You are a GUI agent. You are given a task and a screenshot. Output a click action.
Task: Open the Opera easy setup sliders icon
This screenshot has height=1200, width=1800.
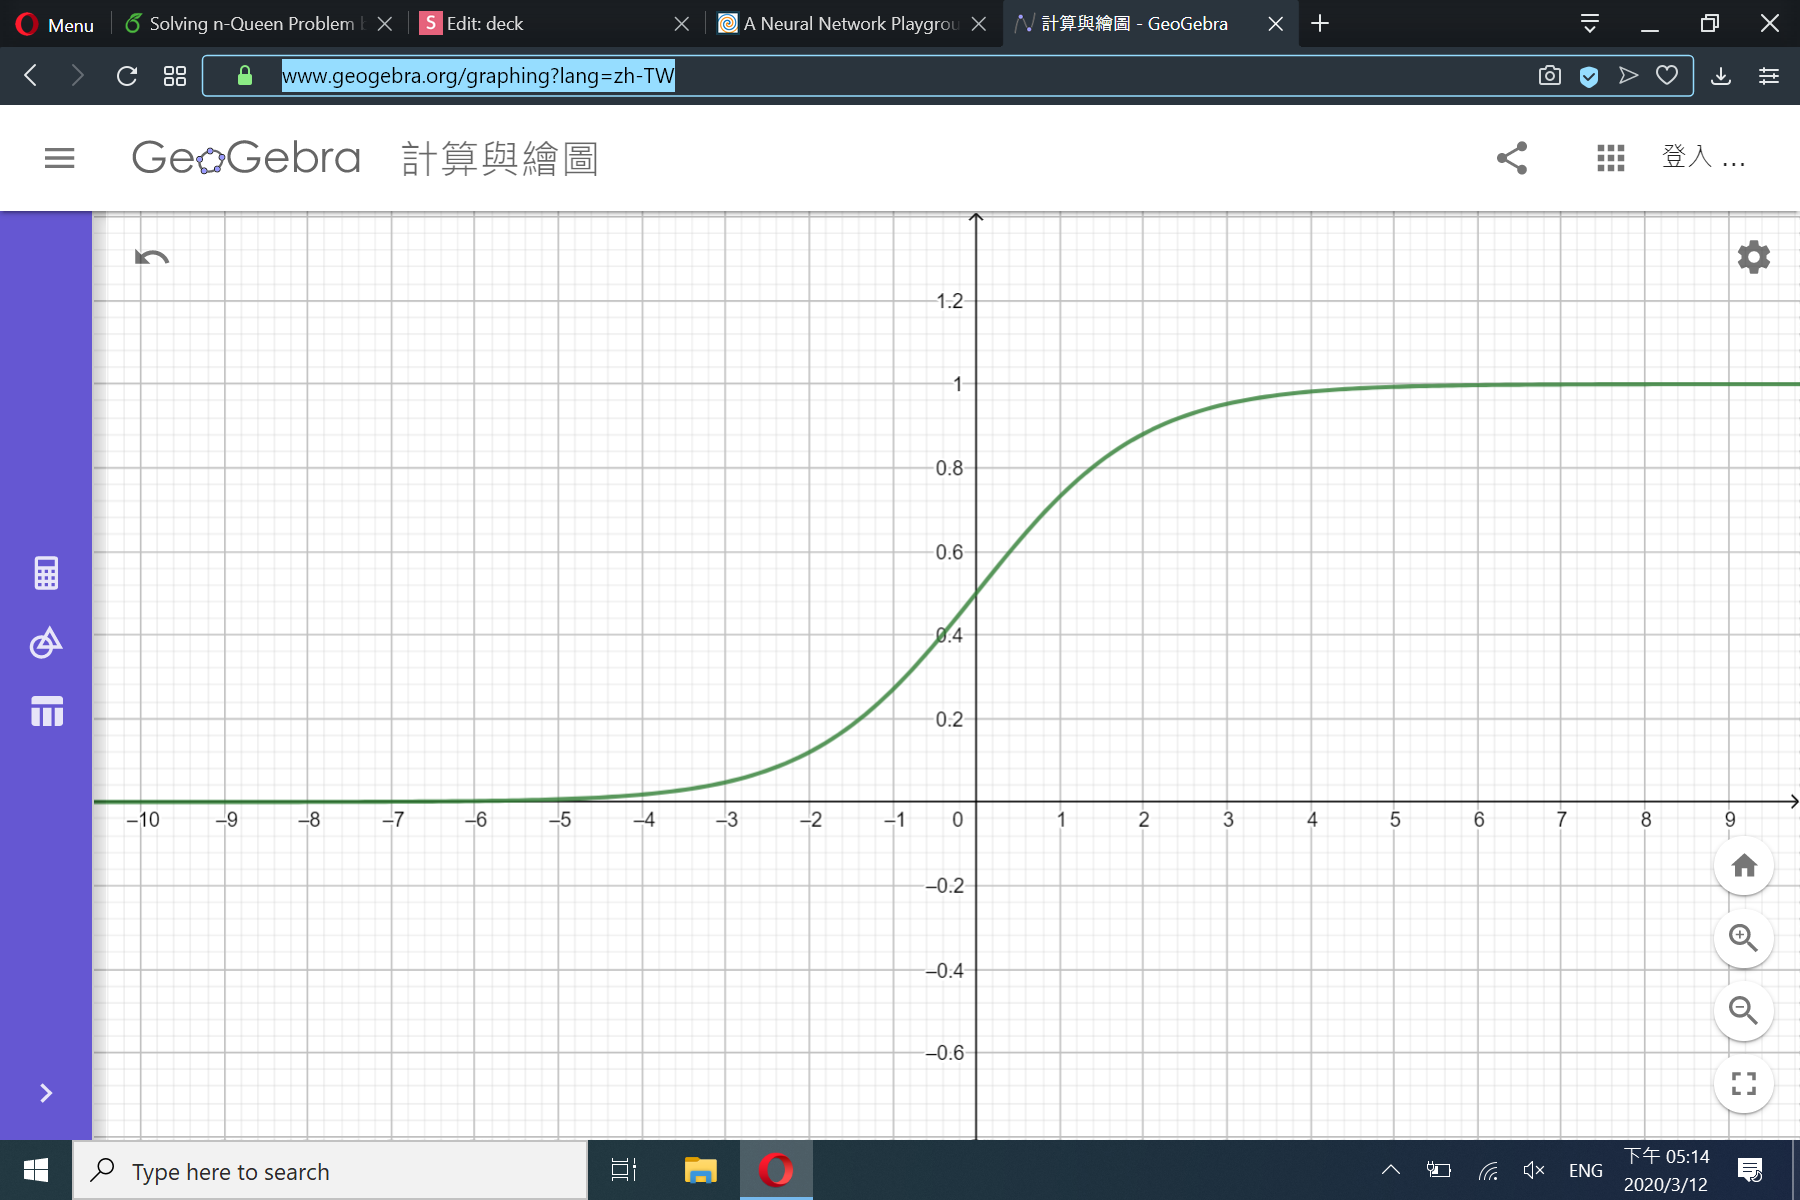click(x=1769, y=75)
